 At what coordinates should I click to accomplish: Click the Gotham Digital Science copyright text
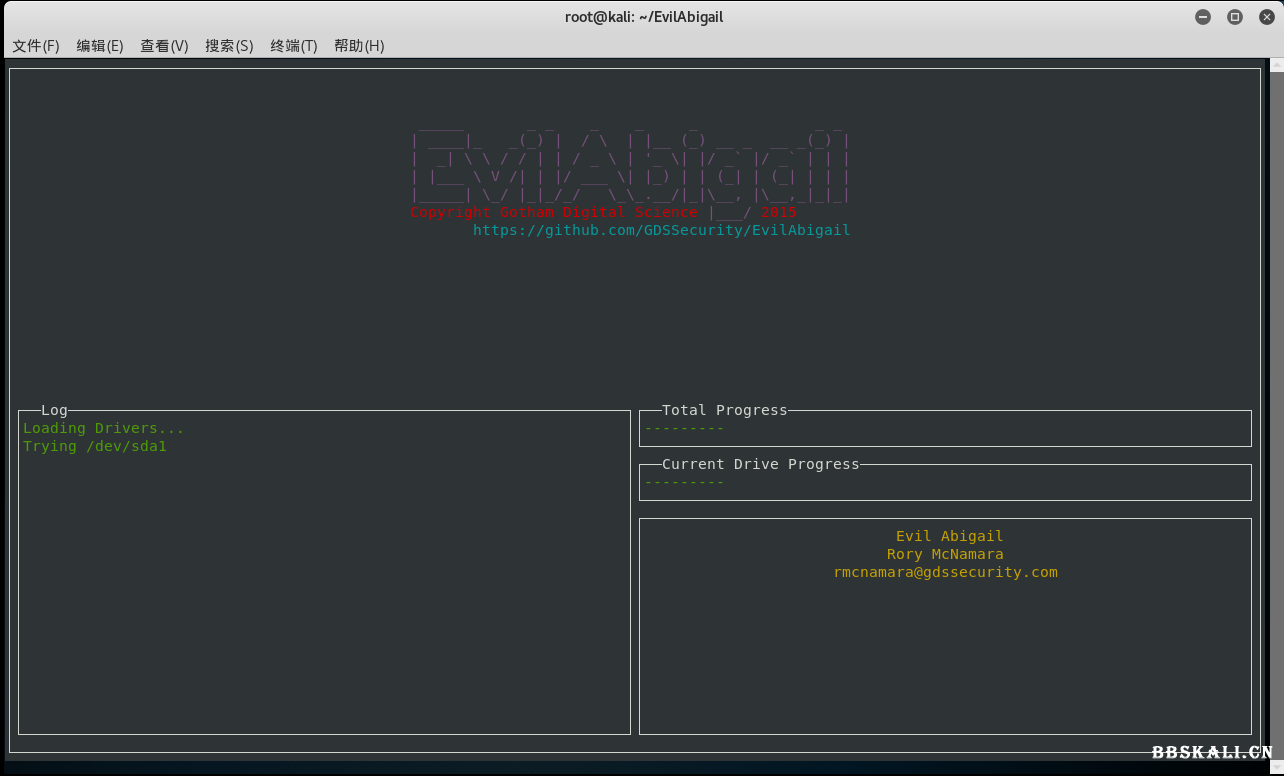pos(553,213)
